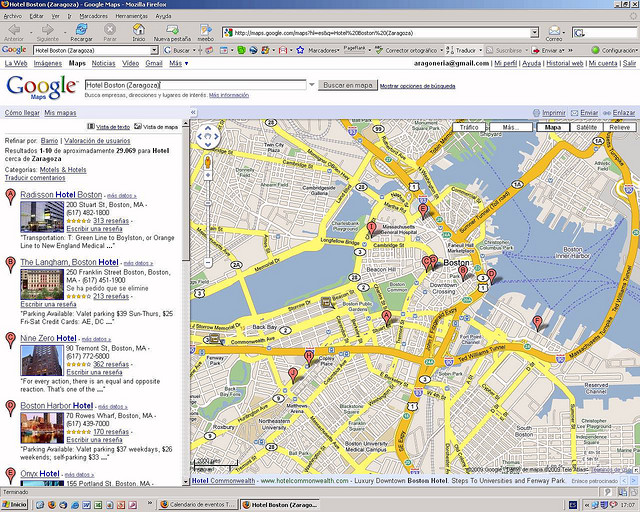Click map marker A near Stuart St
The image size is (640, 512).
(x=386, y=318)
